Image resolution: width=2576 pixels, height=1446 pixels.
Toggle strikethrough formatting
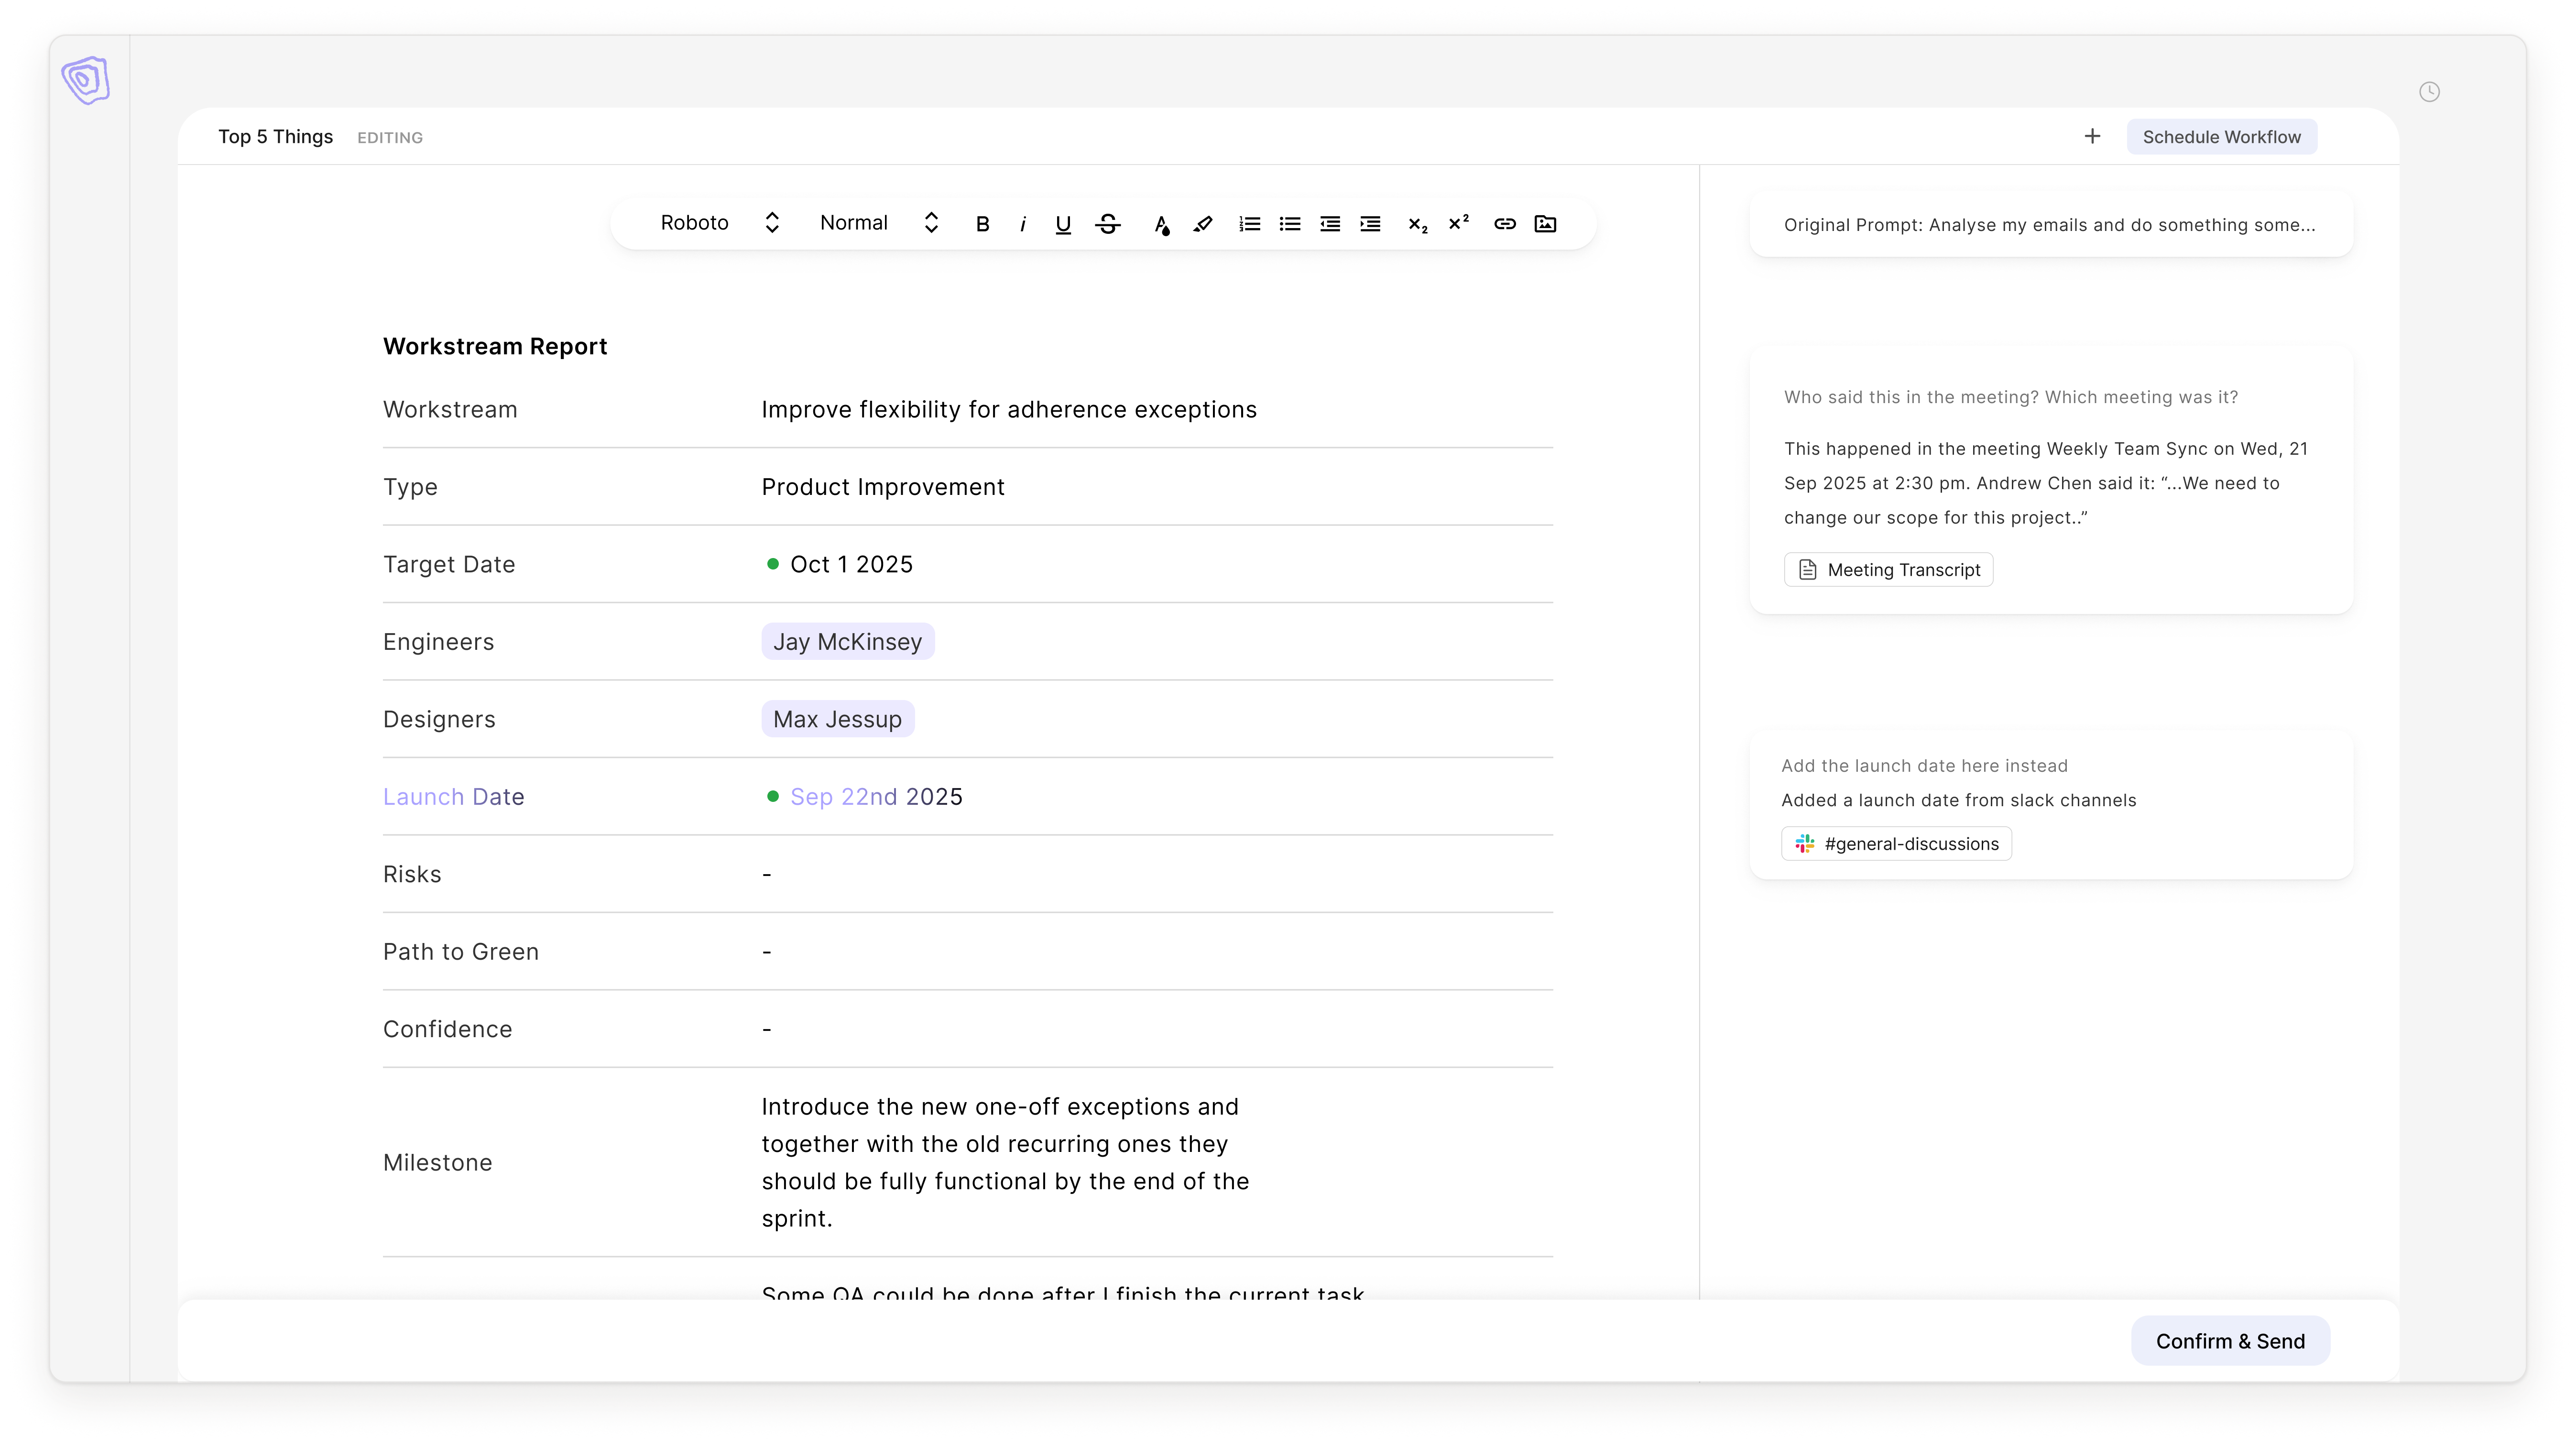pos(1108,224)
